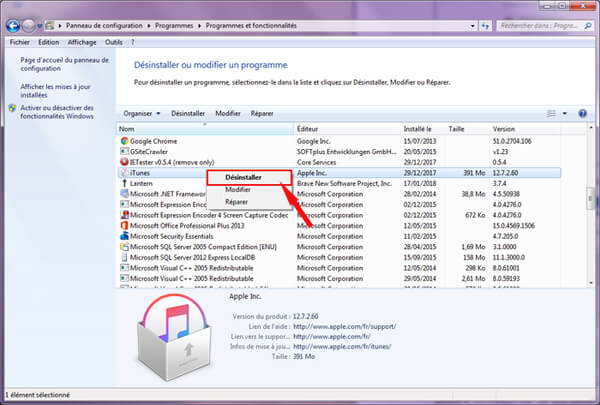Open the help question mark icon
The width and height of the screenshot is (600, 405).
pyautogui.click(x=581, y=113)
